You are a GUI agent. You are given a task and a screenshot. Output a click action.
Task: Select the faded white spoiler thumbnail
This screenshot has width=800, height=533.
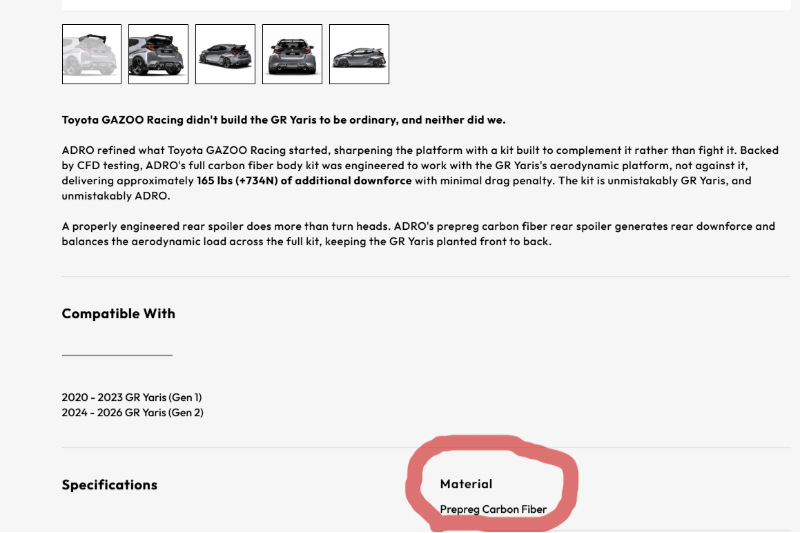point(91,54)
